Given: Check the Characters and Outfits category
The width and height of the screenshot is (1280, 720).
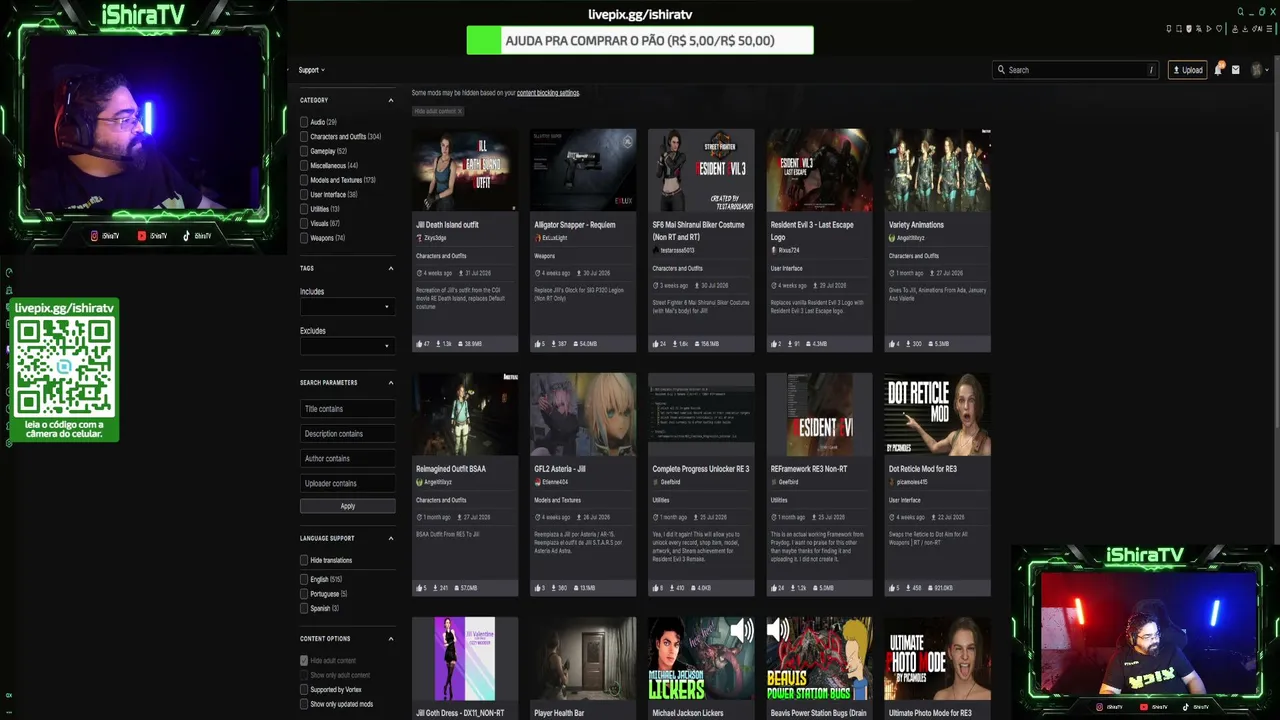Looking at the screenshot, I should click(304, 137).
